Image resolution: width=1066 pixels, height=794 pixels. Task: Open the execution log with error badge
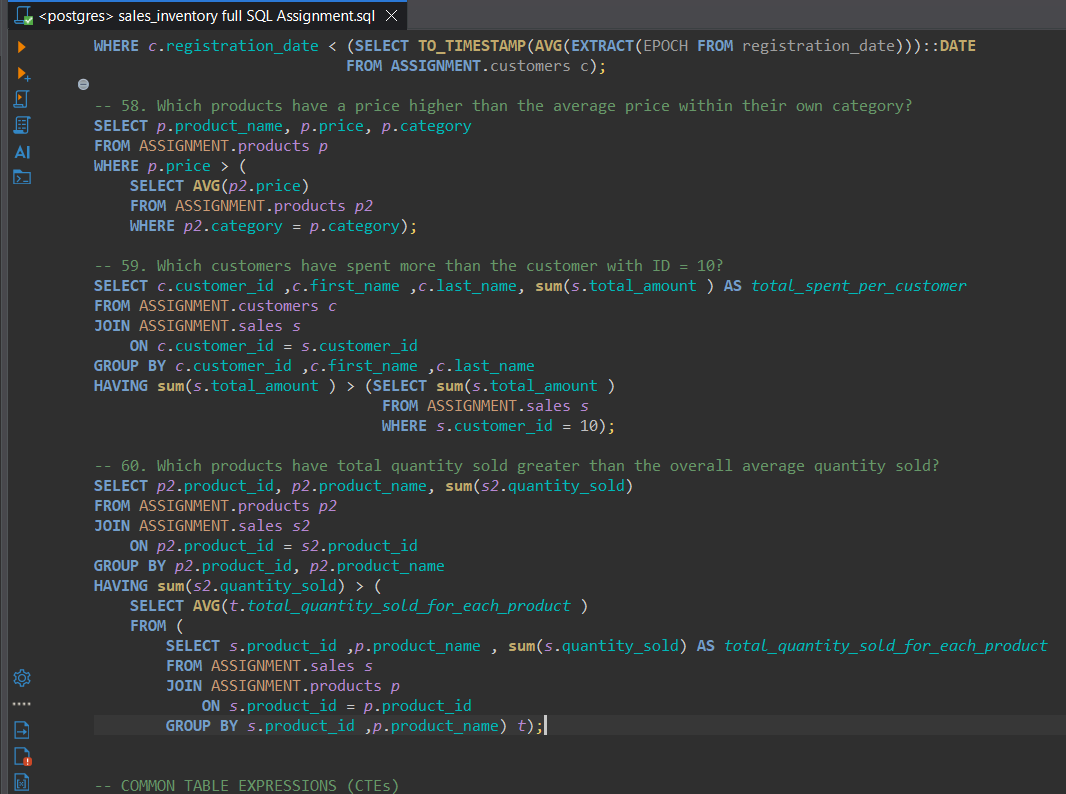click(x=22, y=756)
